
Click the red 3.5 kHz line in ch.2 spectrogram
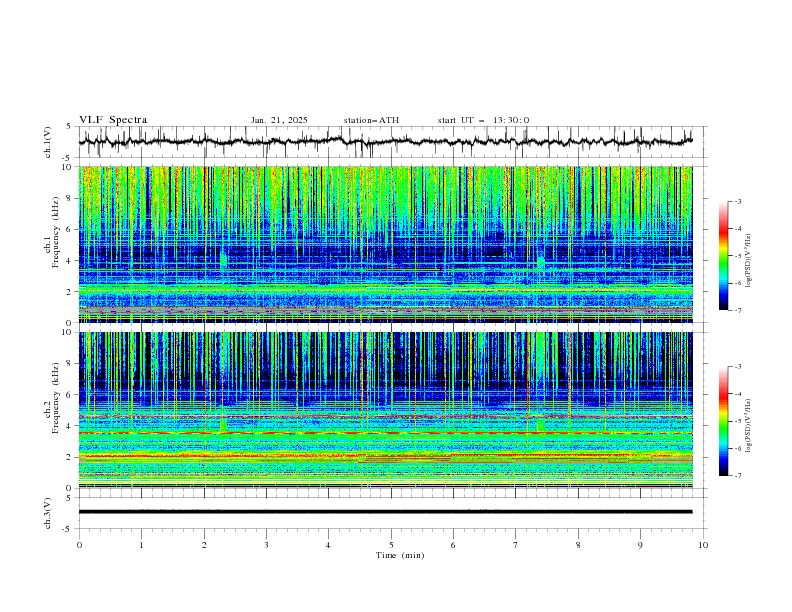(x=385, y=433)
